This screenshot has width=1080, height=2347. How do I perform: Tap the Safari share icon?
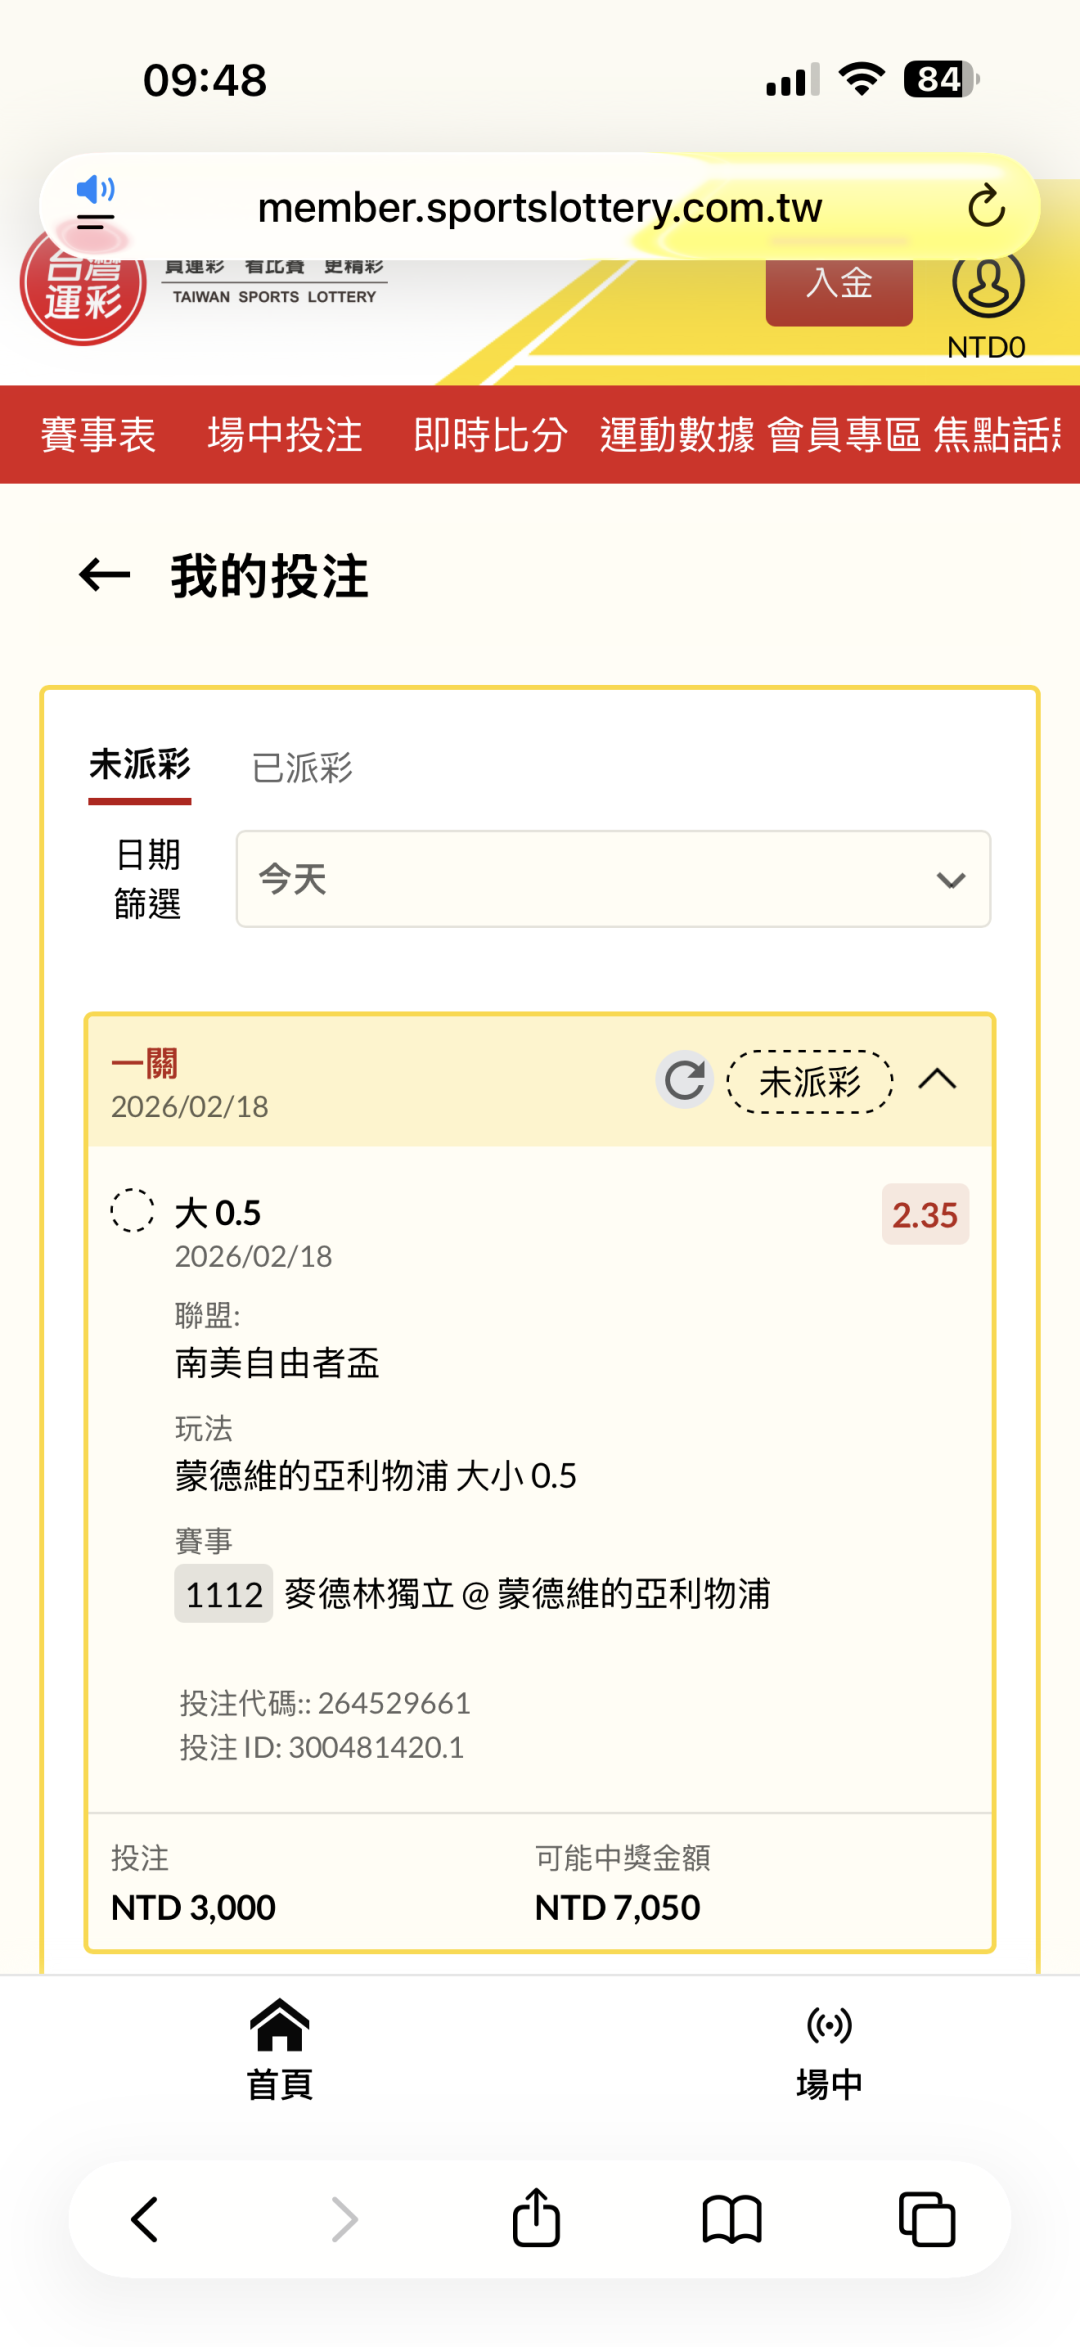click(x=536, y=2219)
